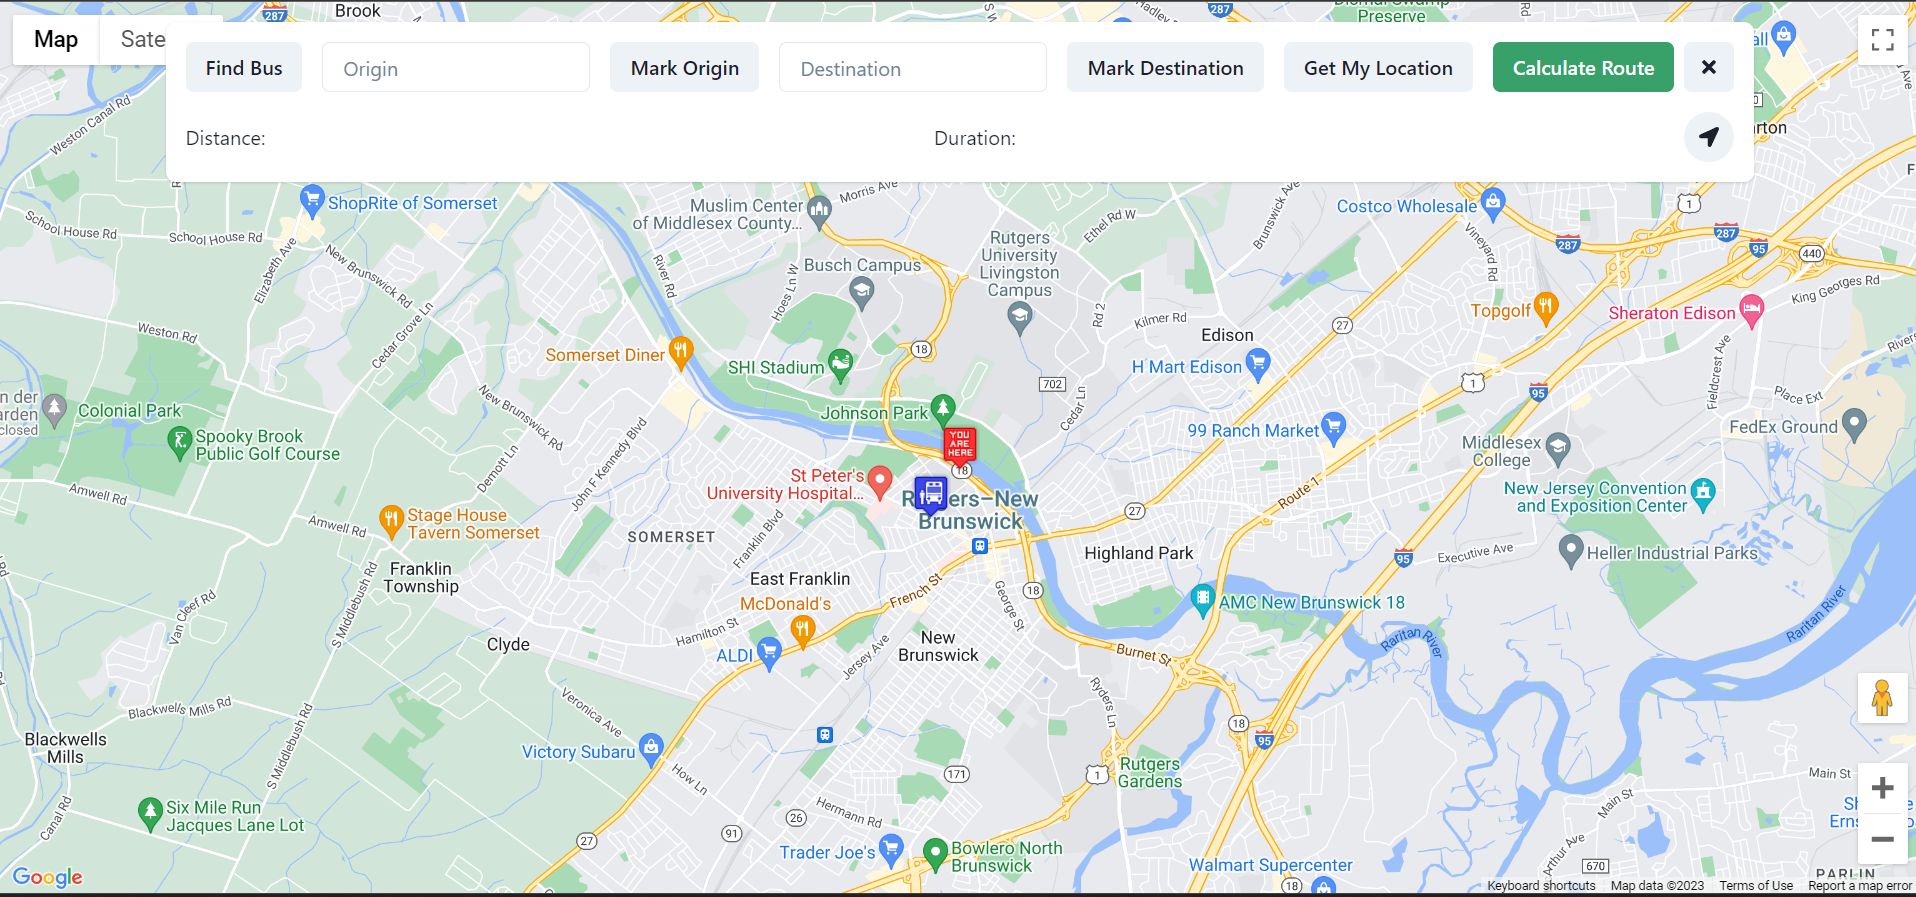Click the Walmart Supercenter map label

[1270, 865]
